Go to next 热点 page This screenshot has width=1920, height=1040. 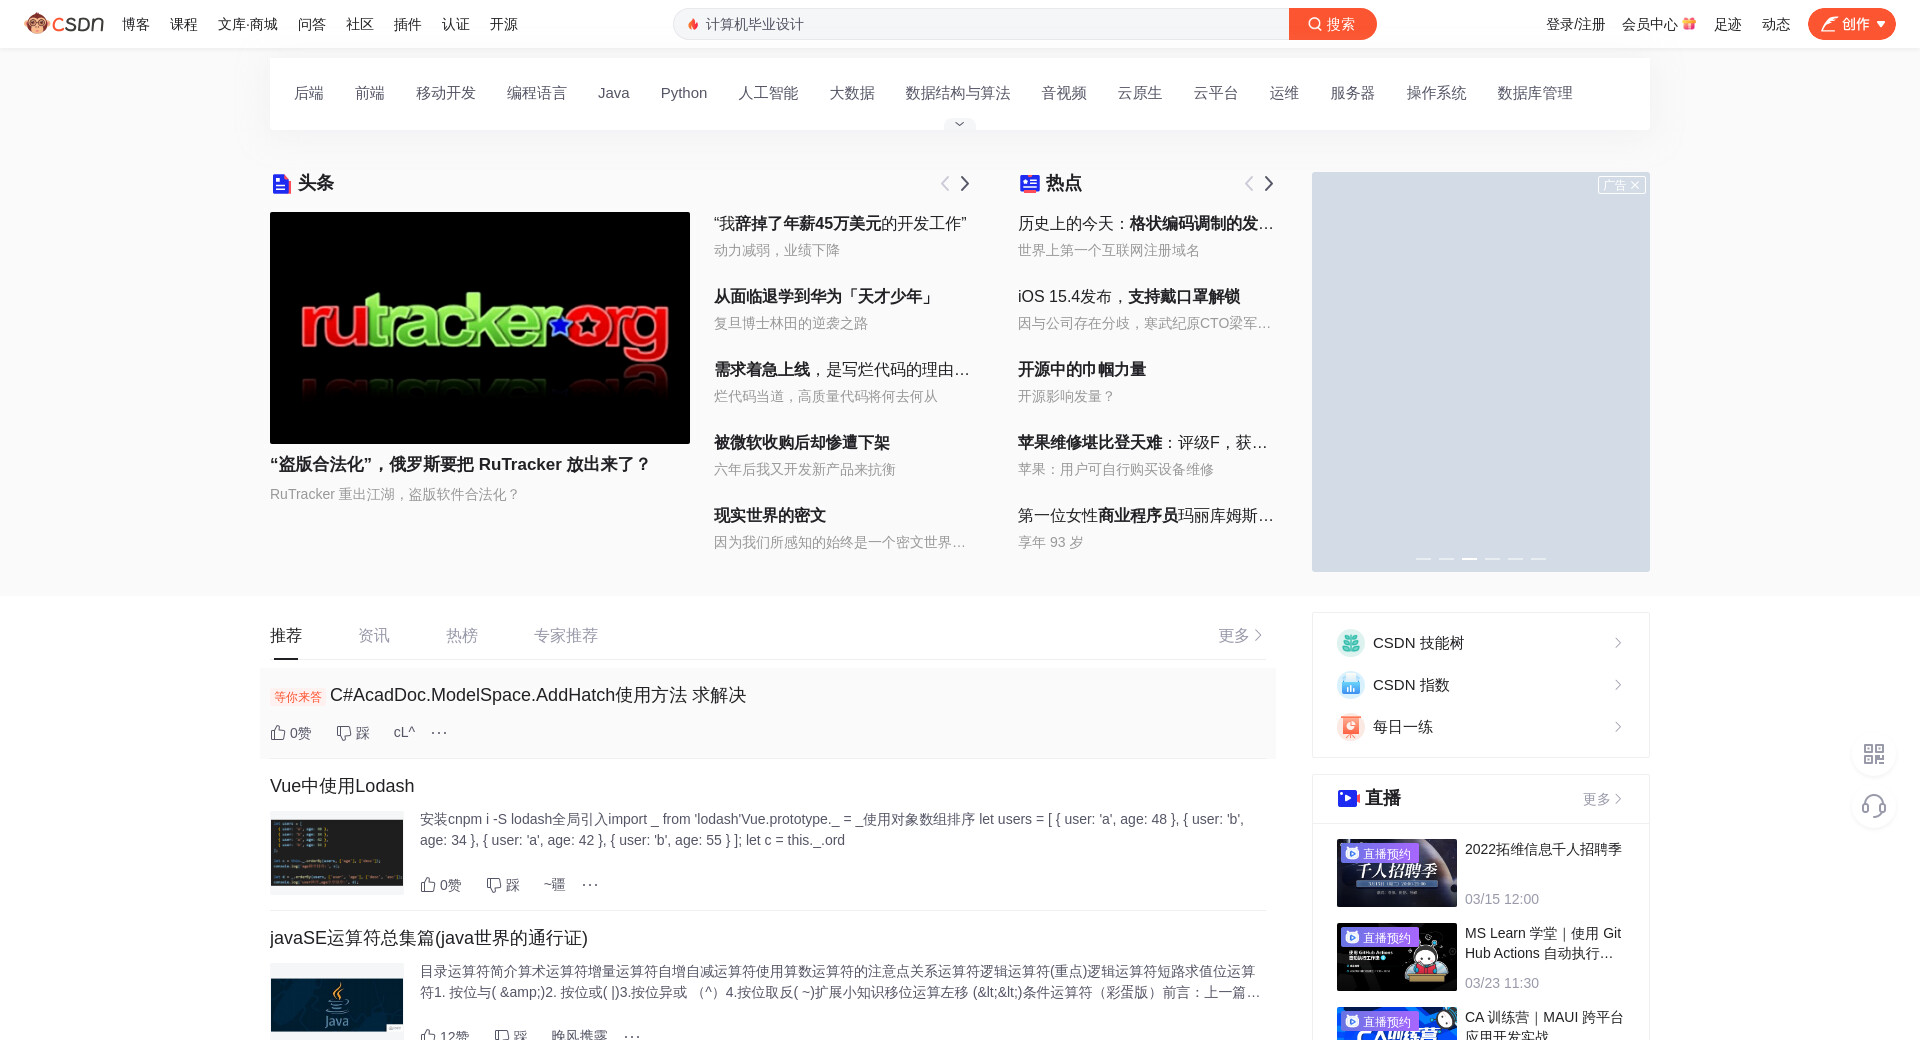[1268, 184]
